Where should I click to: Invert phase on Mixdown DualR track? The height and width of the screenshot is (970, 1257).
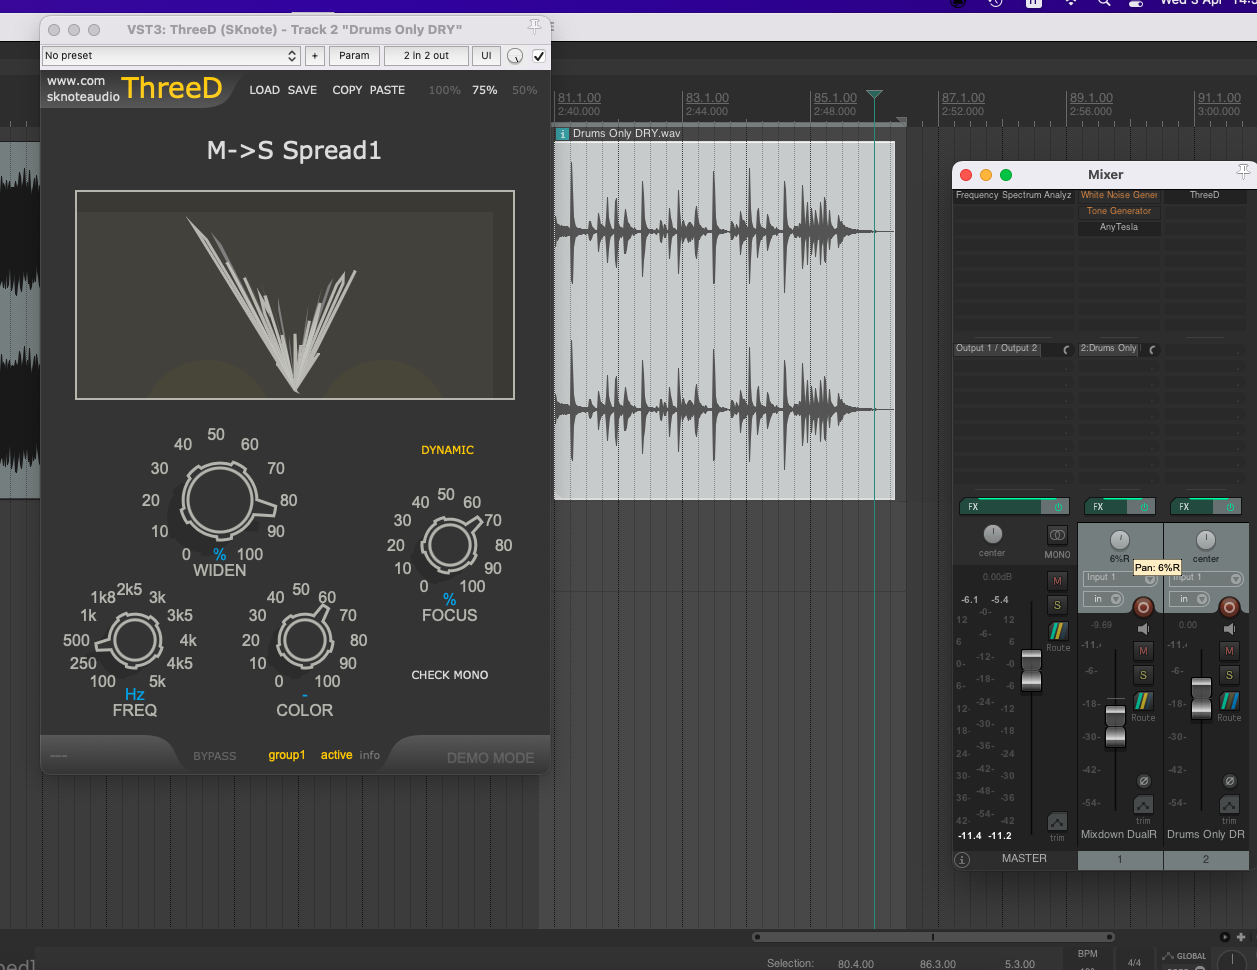pos(1143,781)
